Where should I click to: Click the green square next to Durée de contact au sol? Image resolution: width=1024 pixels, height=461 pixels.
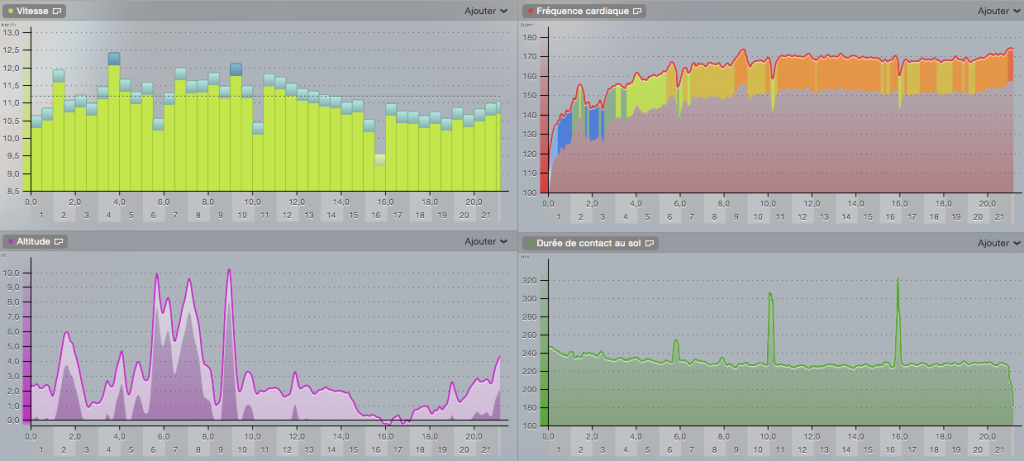[x=528, y=242]
